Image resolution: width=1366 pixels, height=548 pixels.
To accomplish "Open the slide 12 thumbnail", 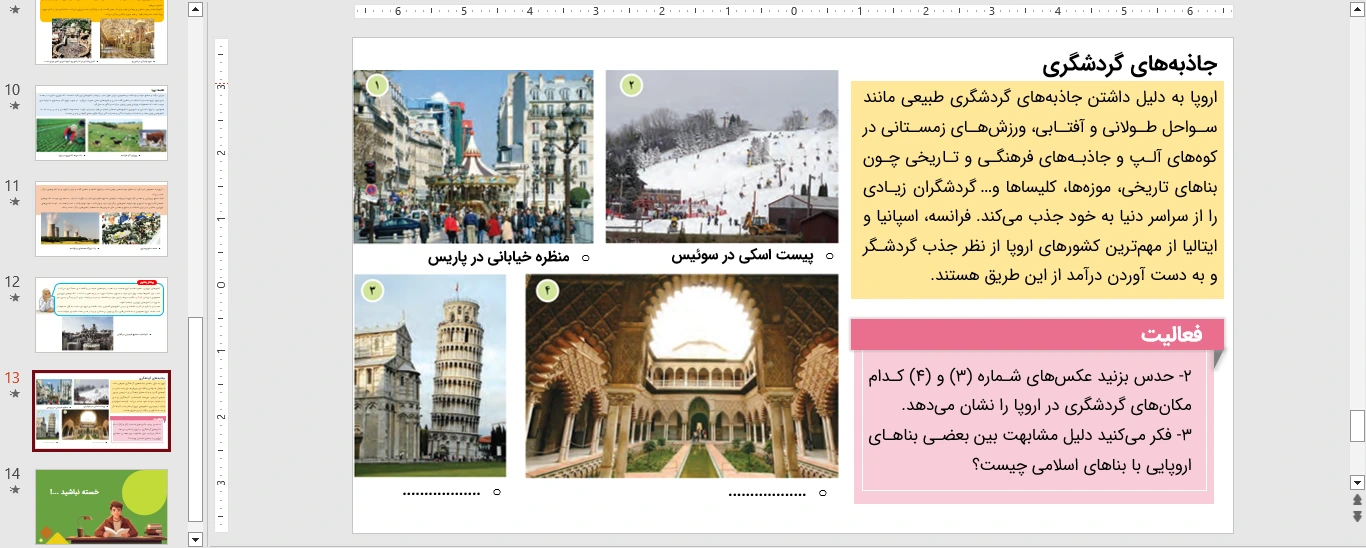I will click(x=101, y=314).
